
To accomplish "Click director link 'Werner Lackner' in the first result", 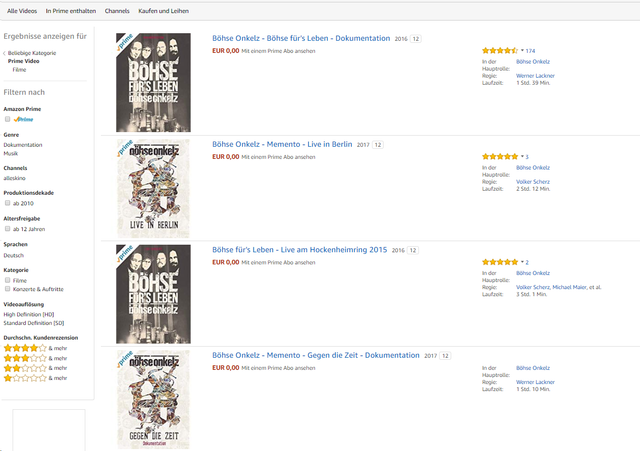I will click(535, 75).
